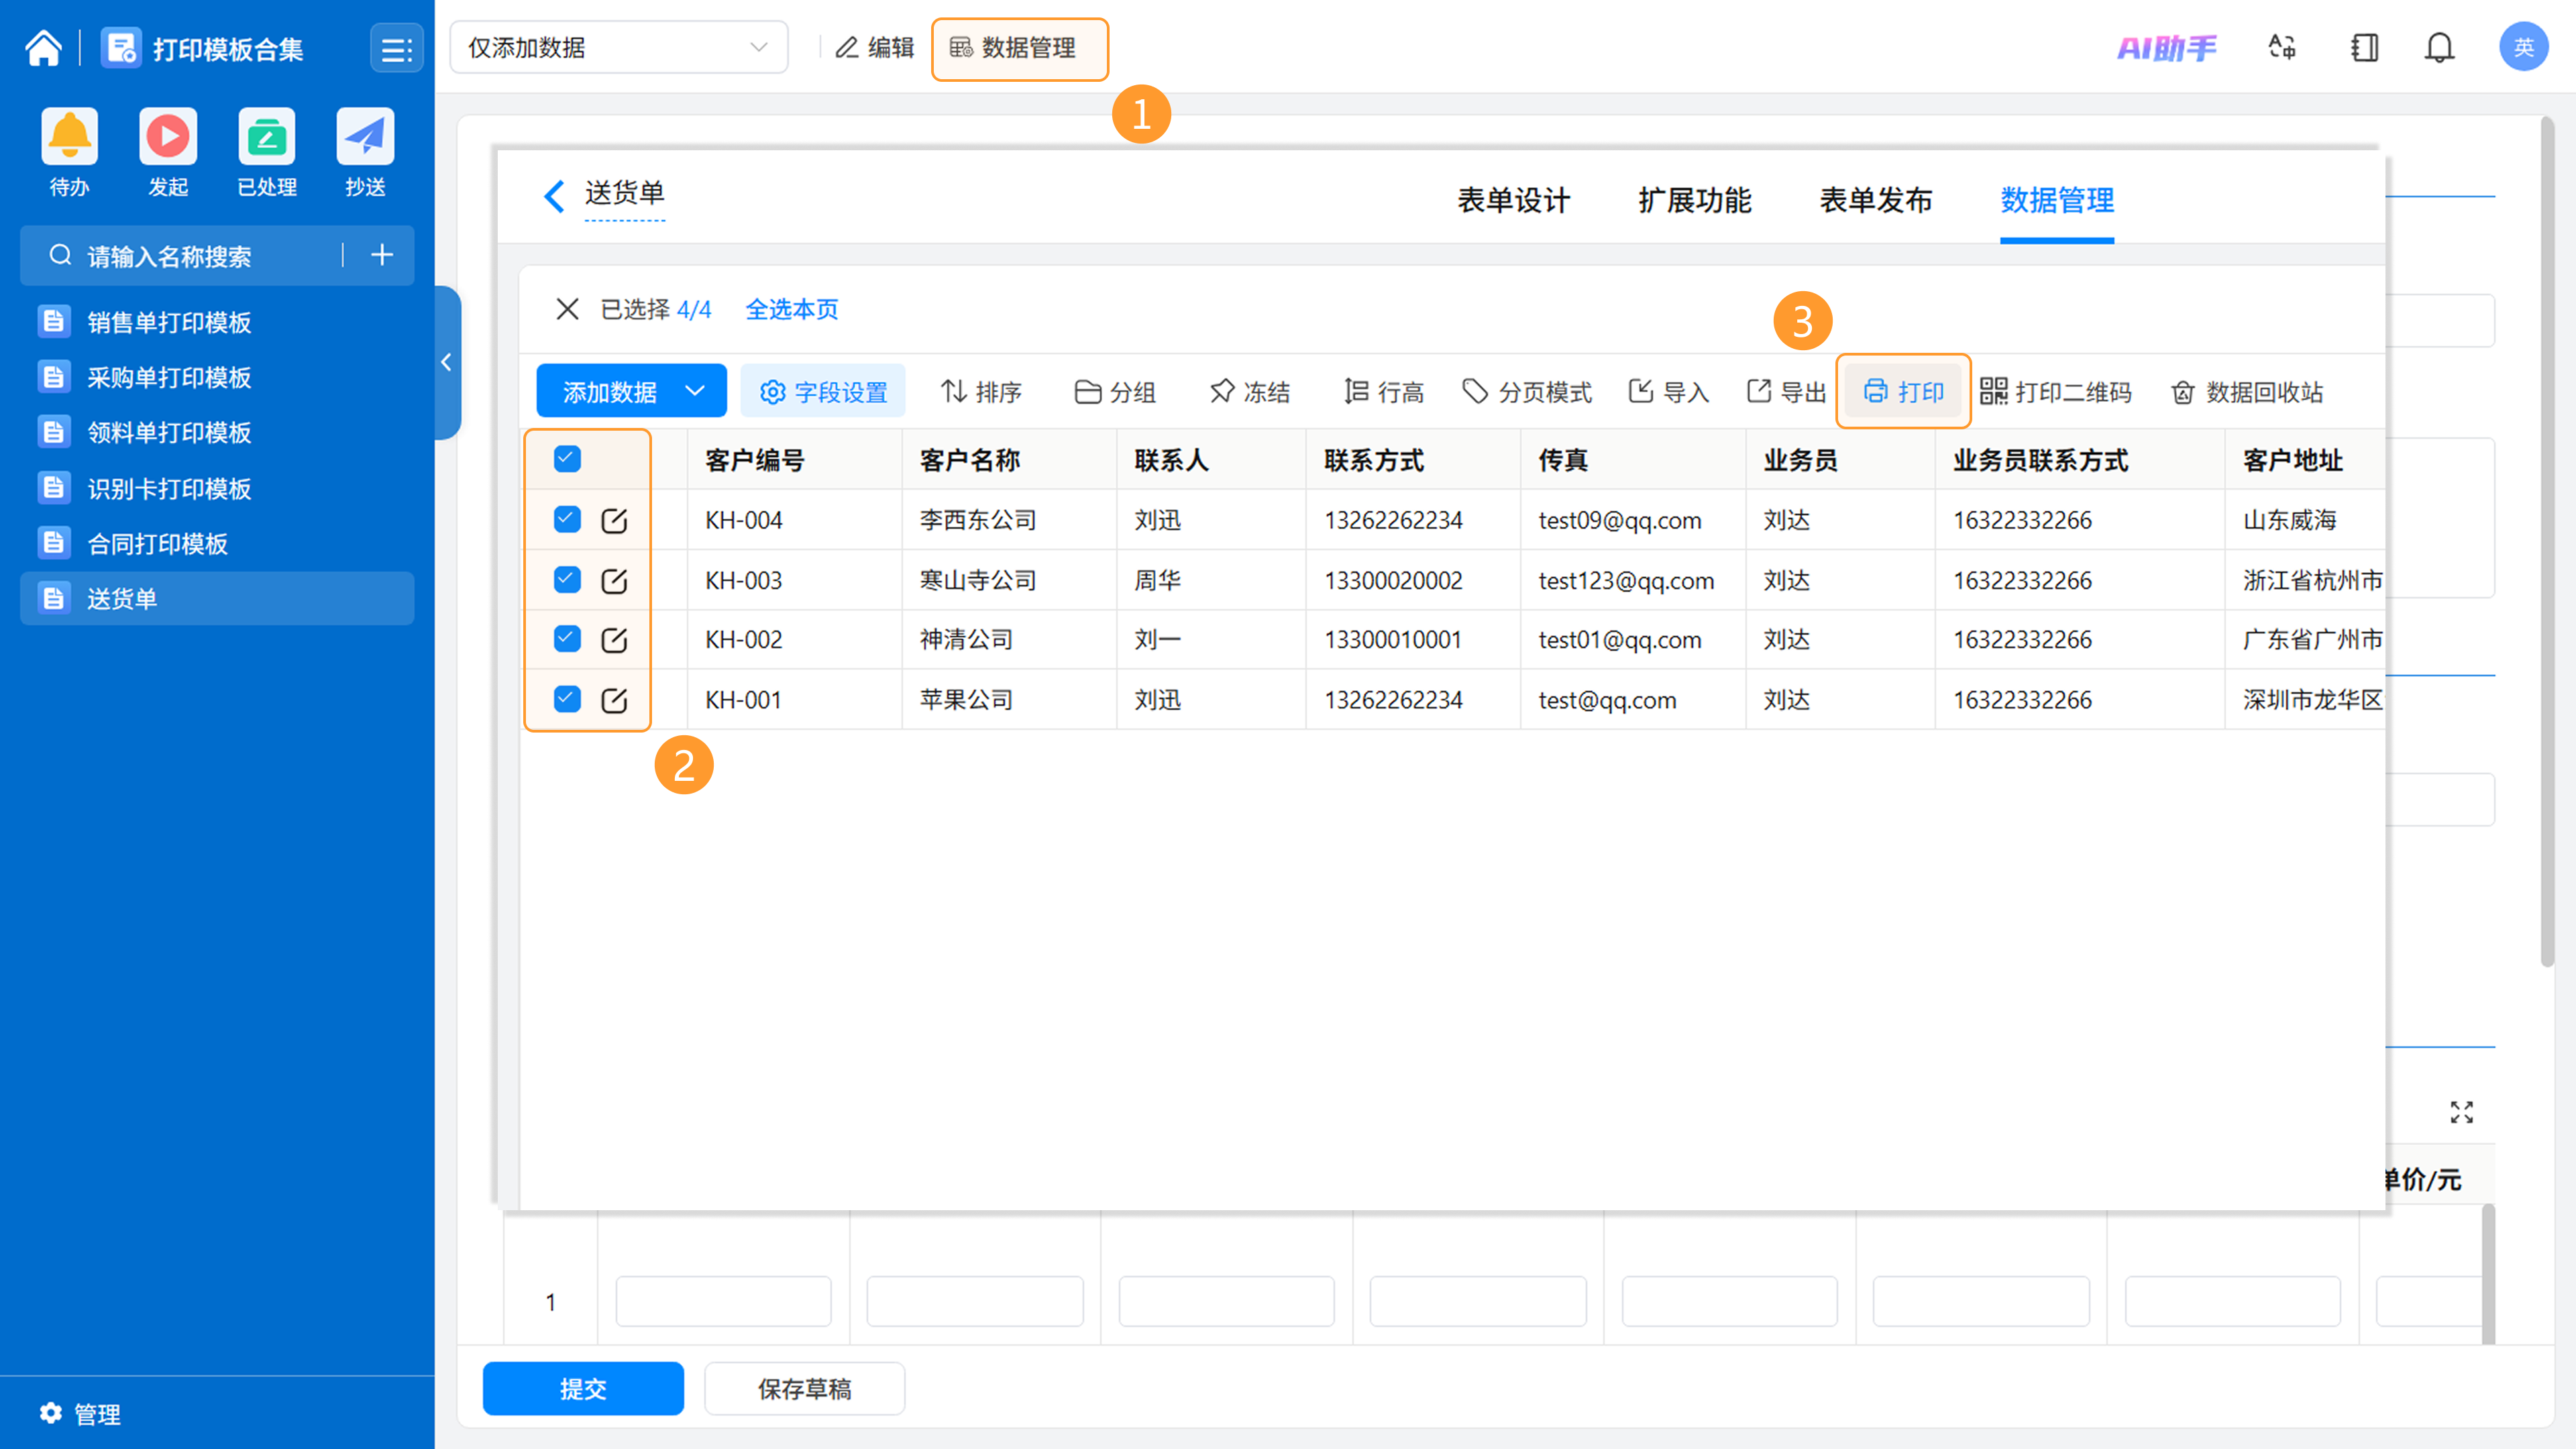Click the 全选本页 link

click(x=792, y=309)
